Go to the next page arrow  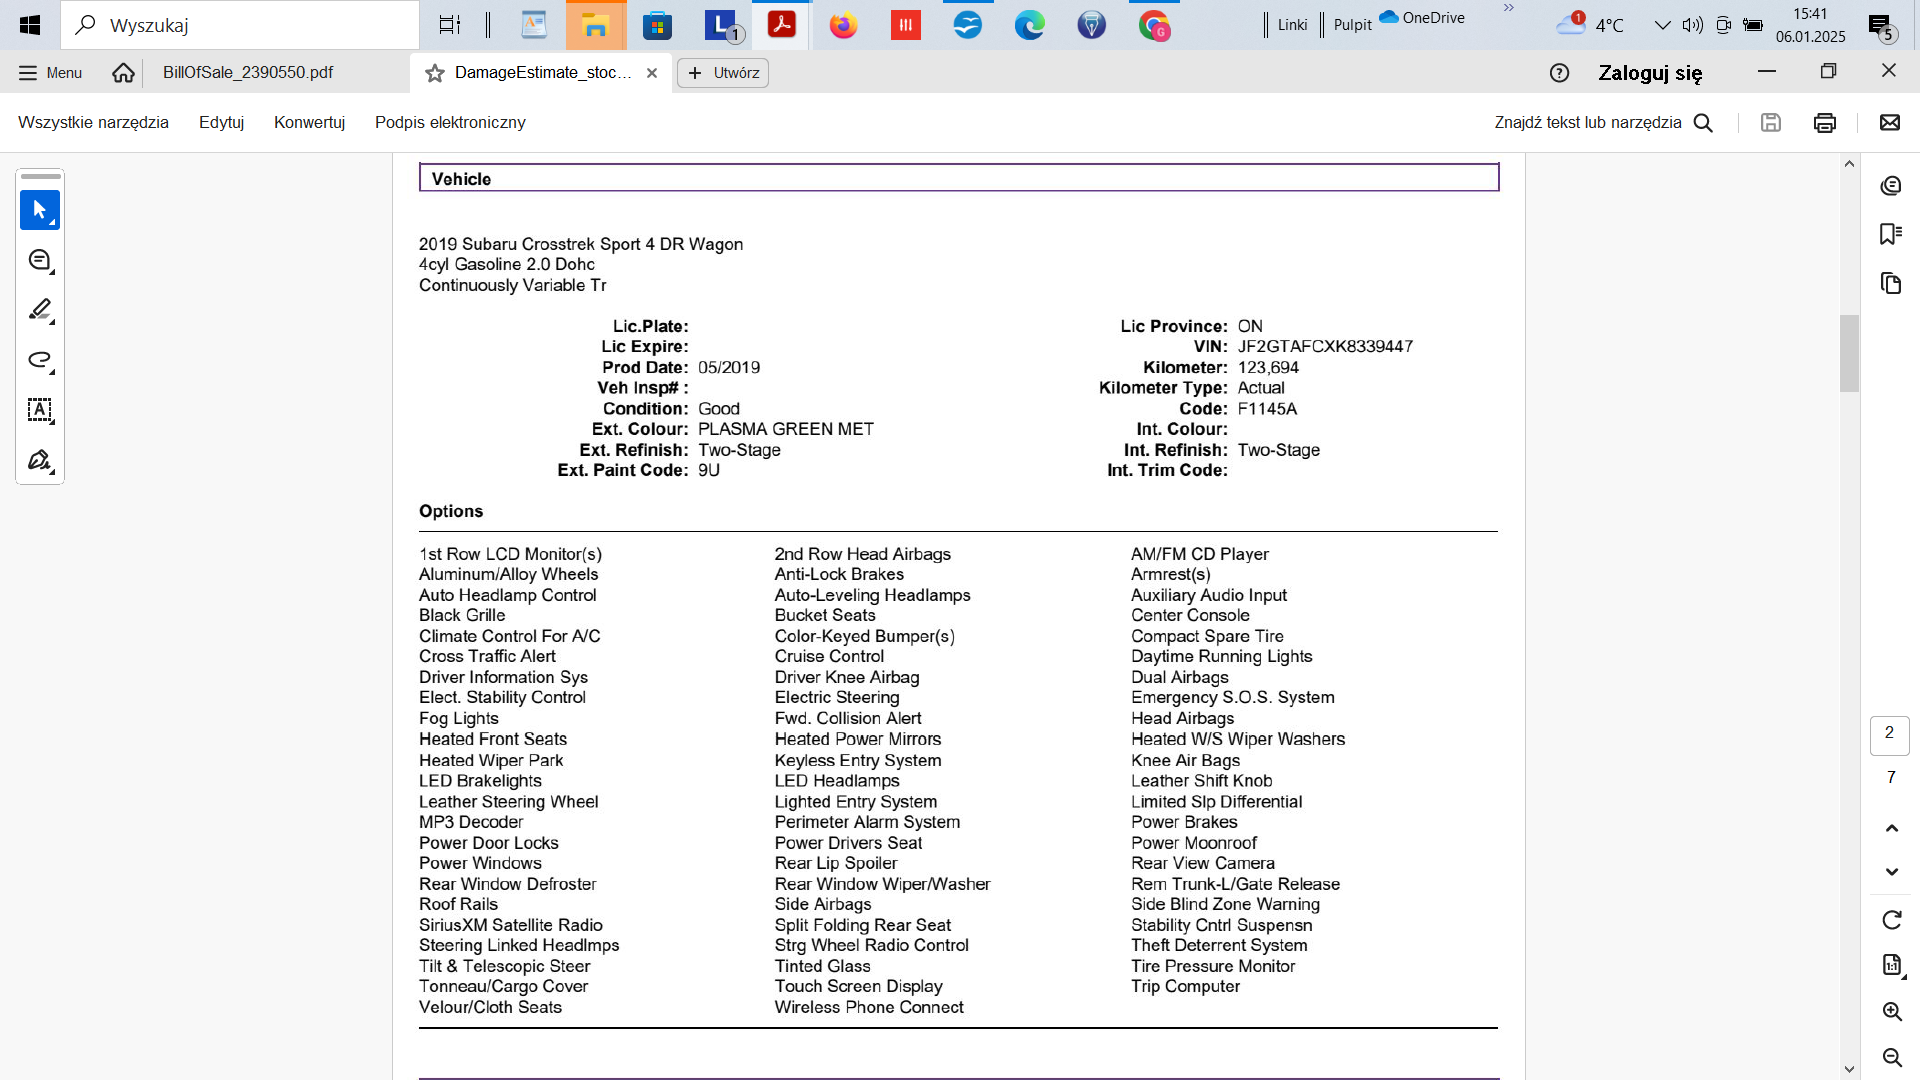coord(1891,872)
